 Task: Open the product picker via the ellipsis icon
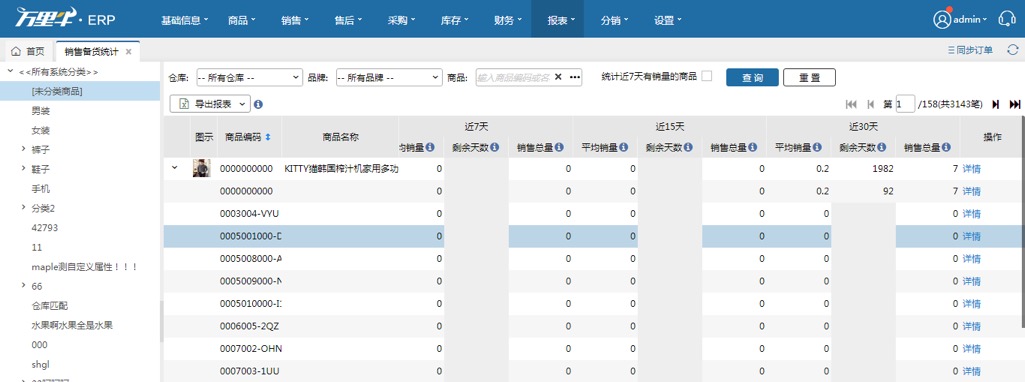pos(575,77)
